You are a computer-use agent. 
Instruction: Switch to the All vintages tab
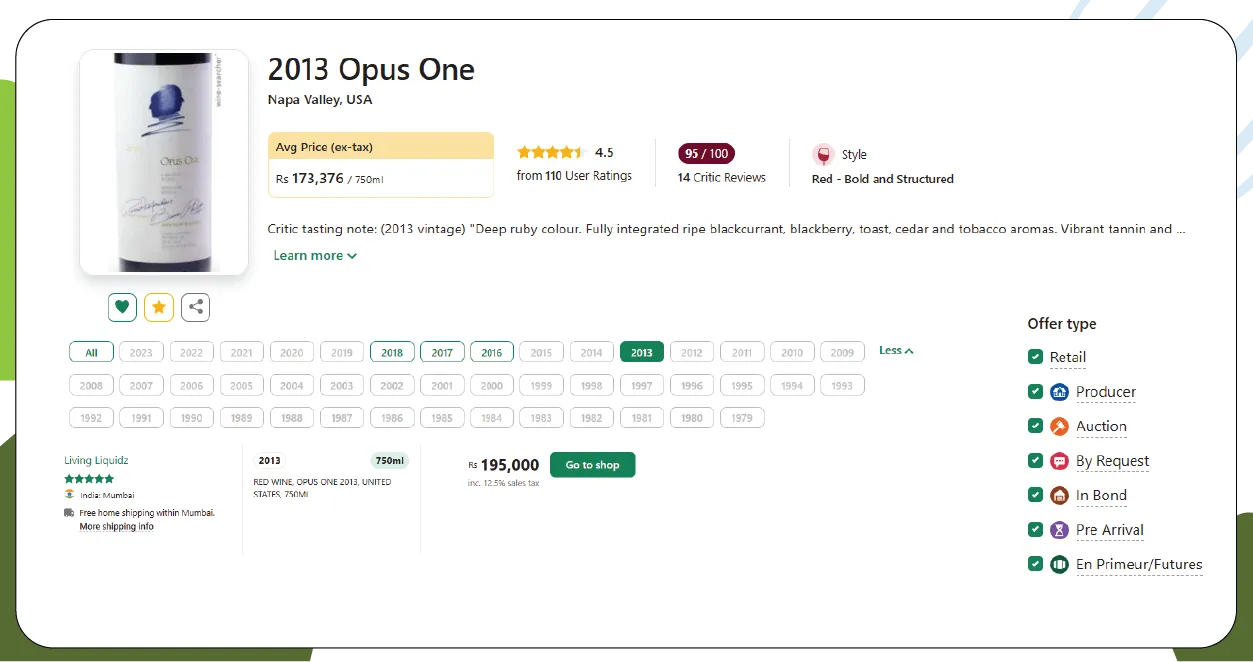tap(91, 352)
